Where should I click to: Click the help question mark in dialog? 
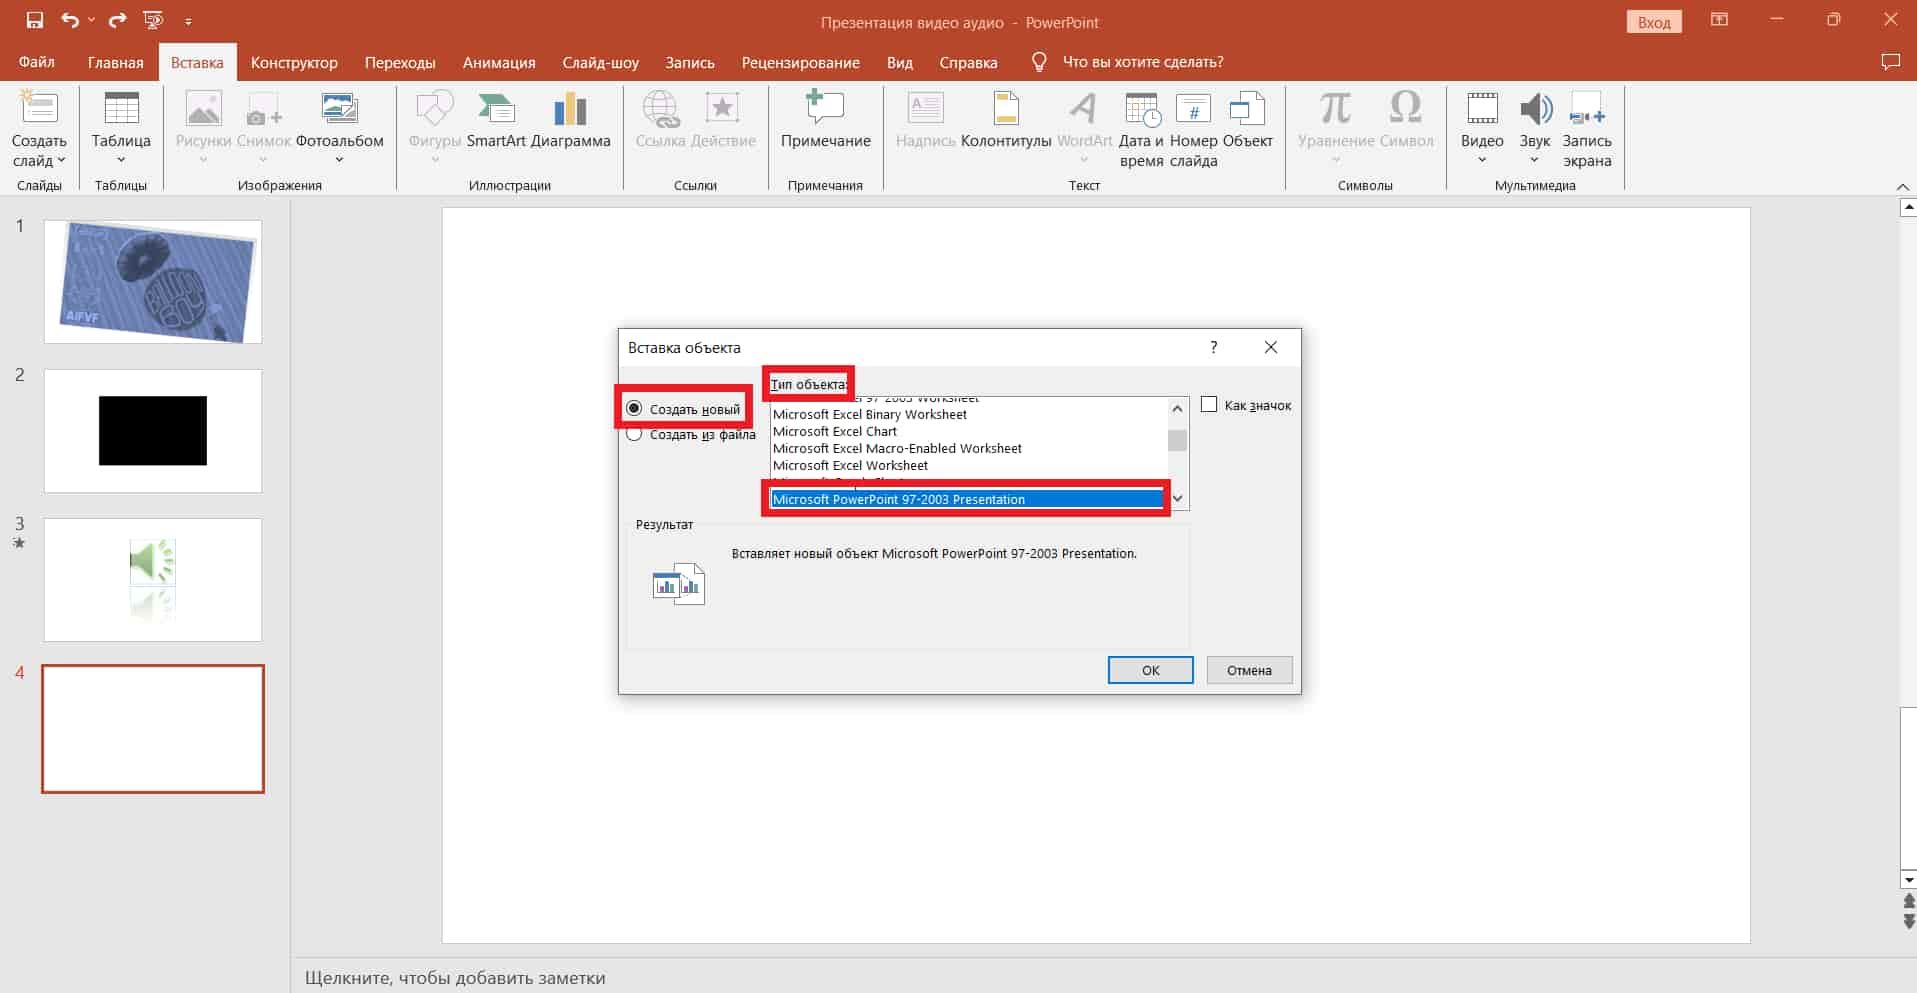click(x=1214, y=347)
